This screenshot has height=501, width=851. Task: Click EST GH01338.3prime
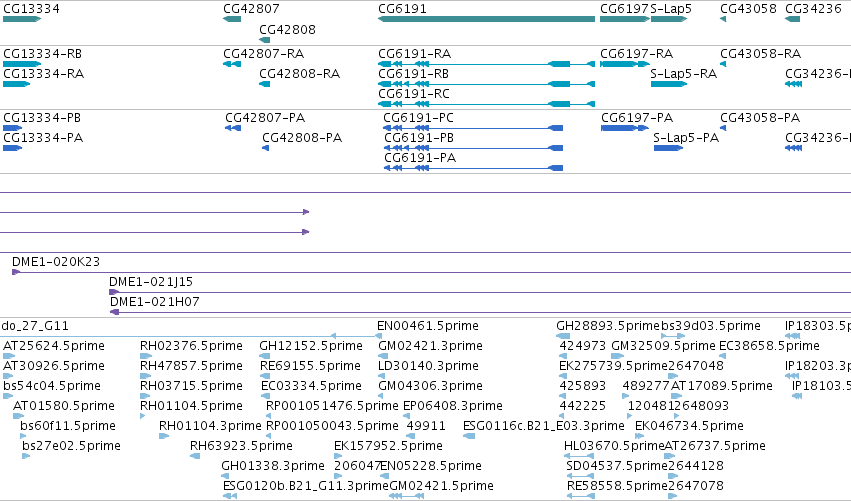pos(273,466)
